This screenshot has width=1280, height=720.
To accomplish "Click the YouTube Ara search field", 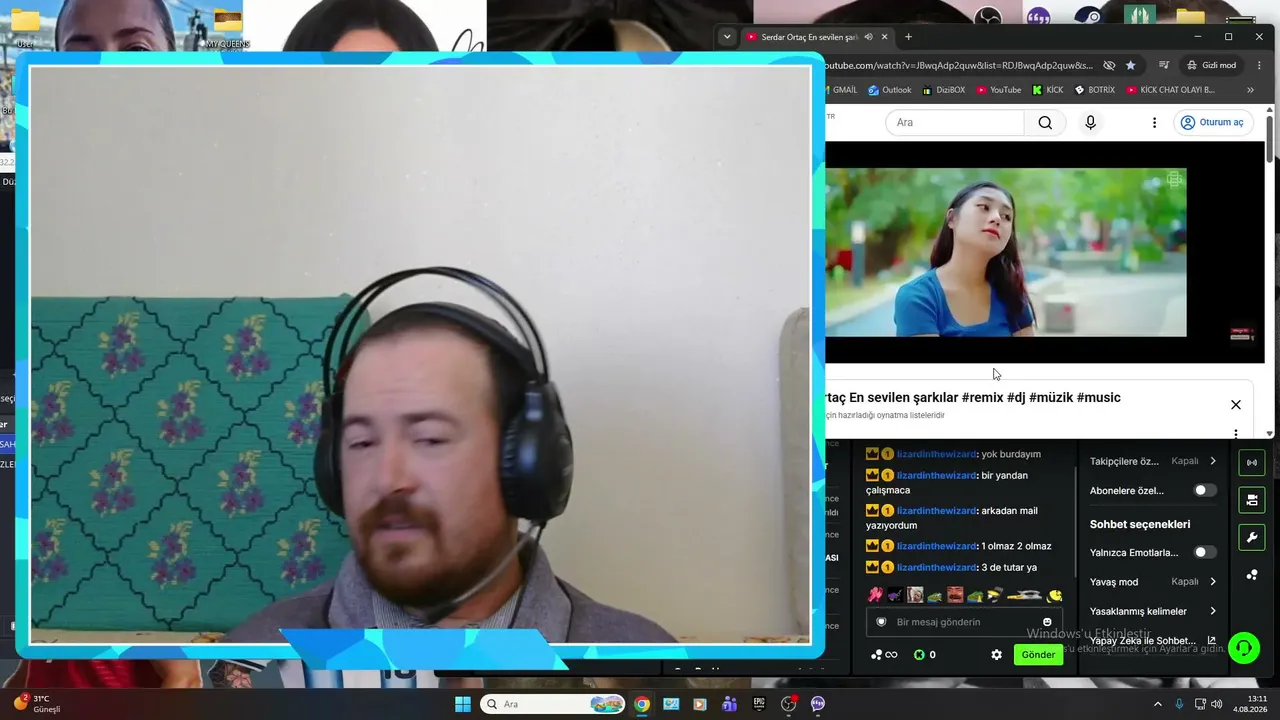I will tap(955, 122).
